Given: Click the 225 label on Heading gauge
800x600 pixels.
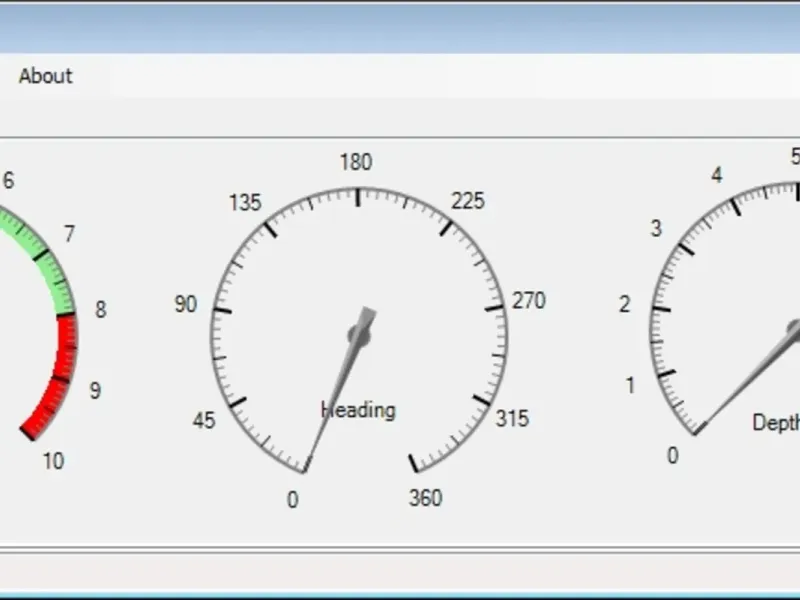Looking at the screenshot, I should click(468, 201).
